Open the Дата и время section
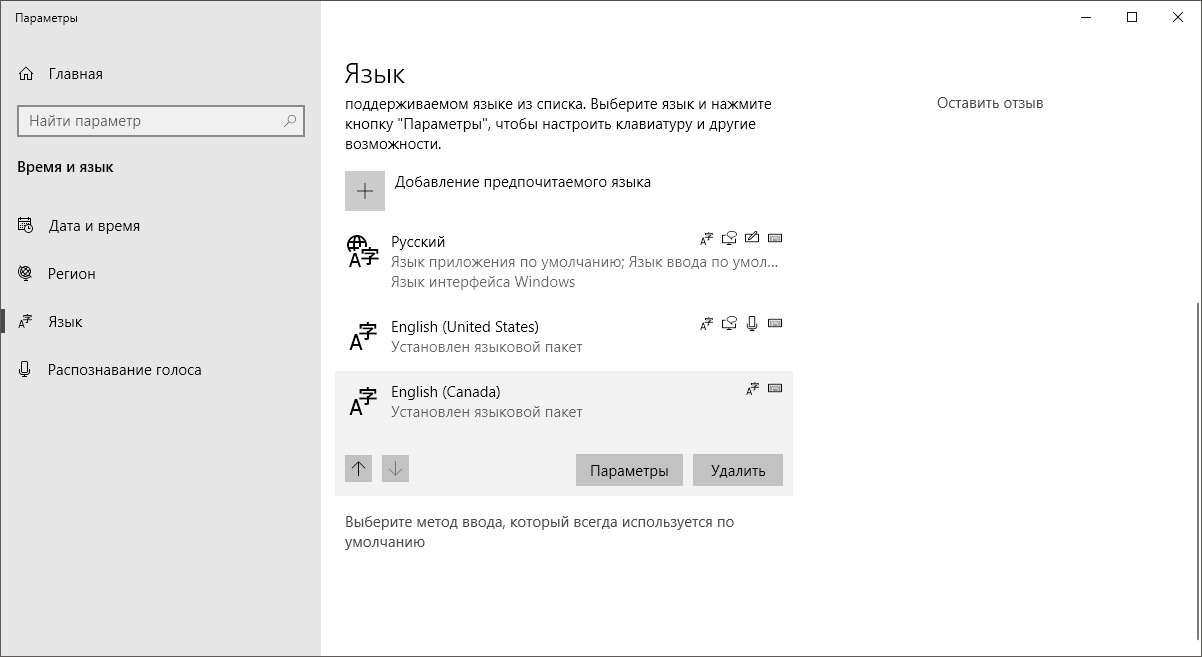Viewport: 1202px width, 657px height. (x=160, y=226)
